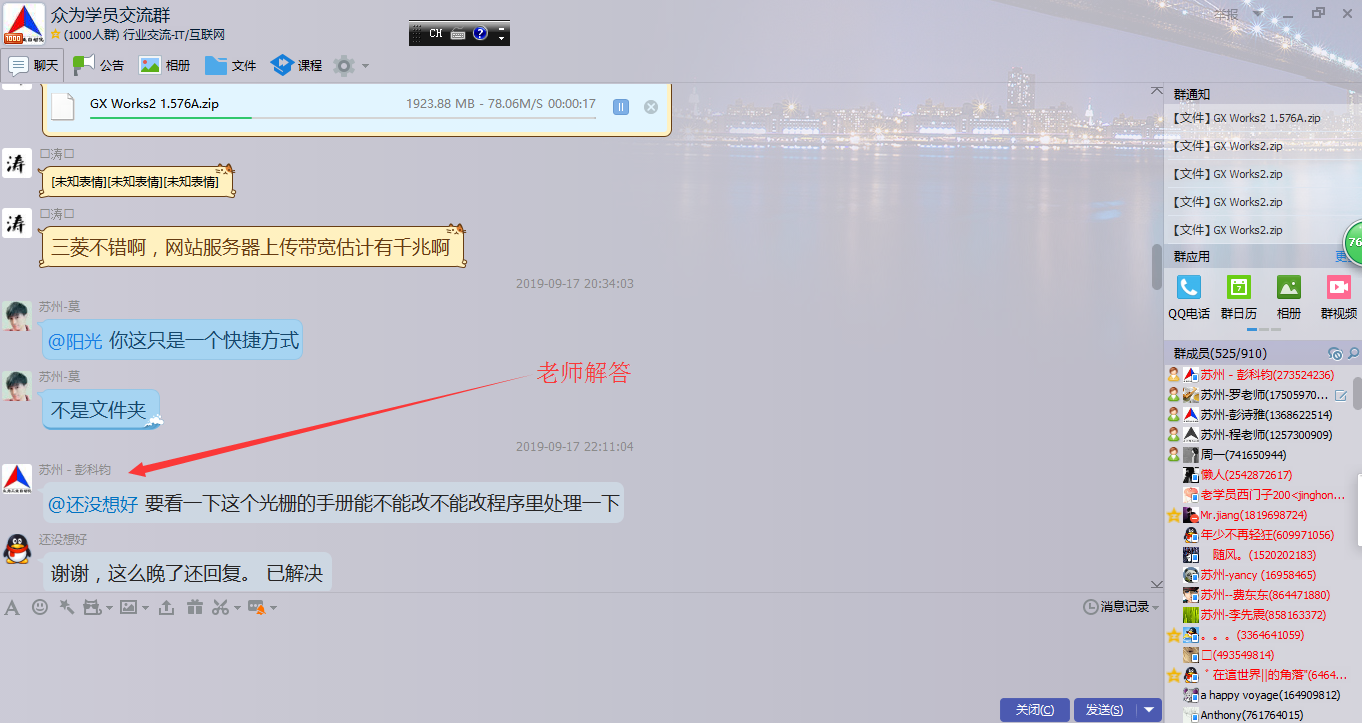Switch to the 公告 tab
The image size is (1362, 723).
coord(99,65)
